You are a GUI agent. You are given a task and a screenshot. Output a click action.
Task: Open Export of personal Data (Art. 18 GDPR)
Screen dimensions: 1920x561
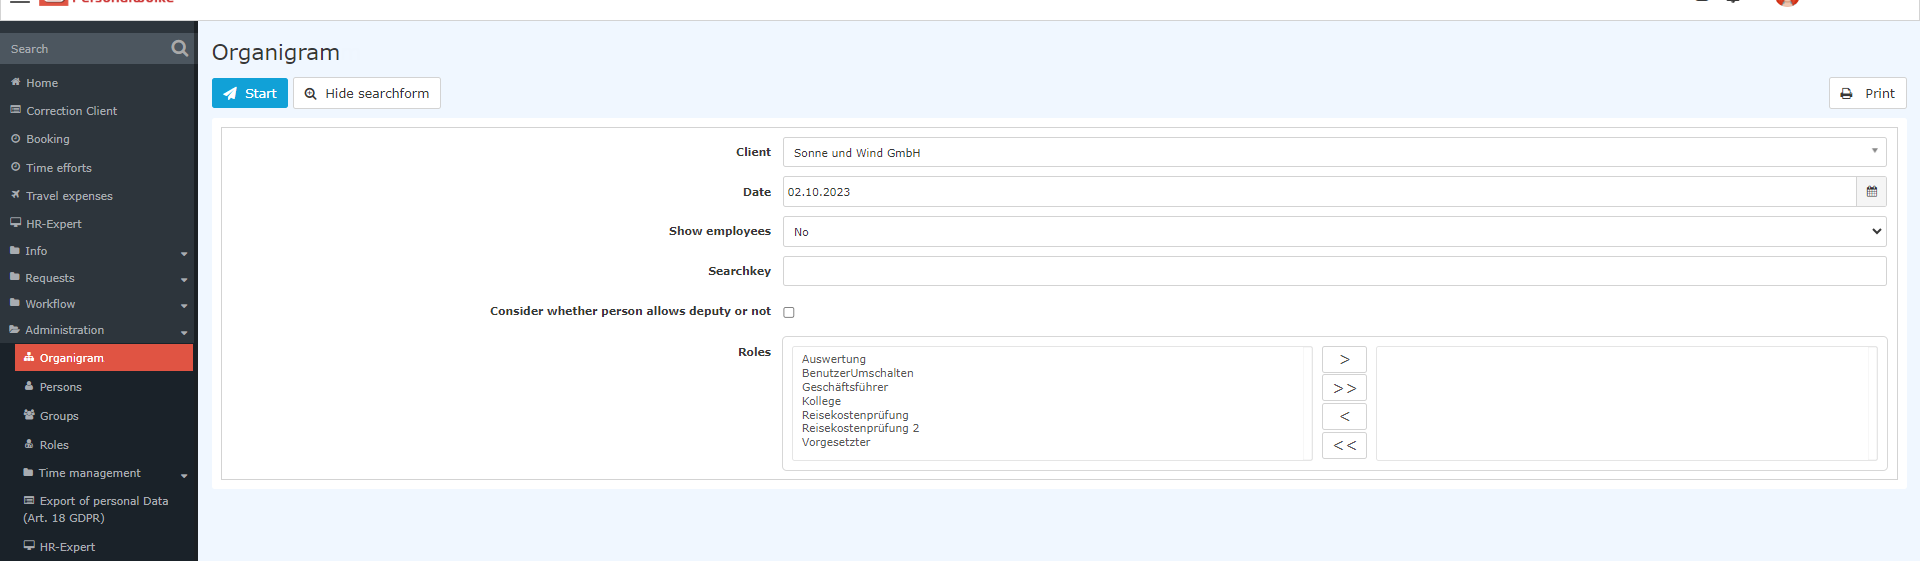coord(96,509)
